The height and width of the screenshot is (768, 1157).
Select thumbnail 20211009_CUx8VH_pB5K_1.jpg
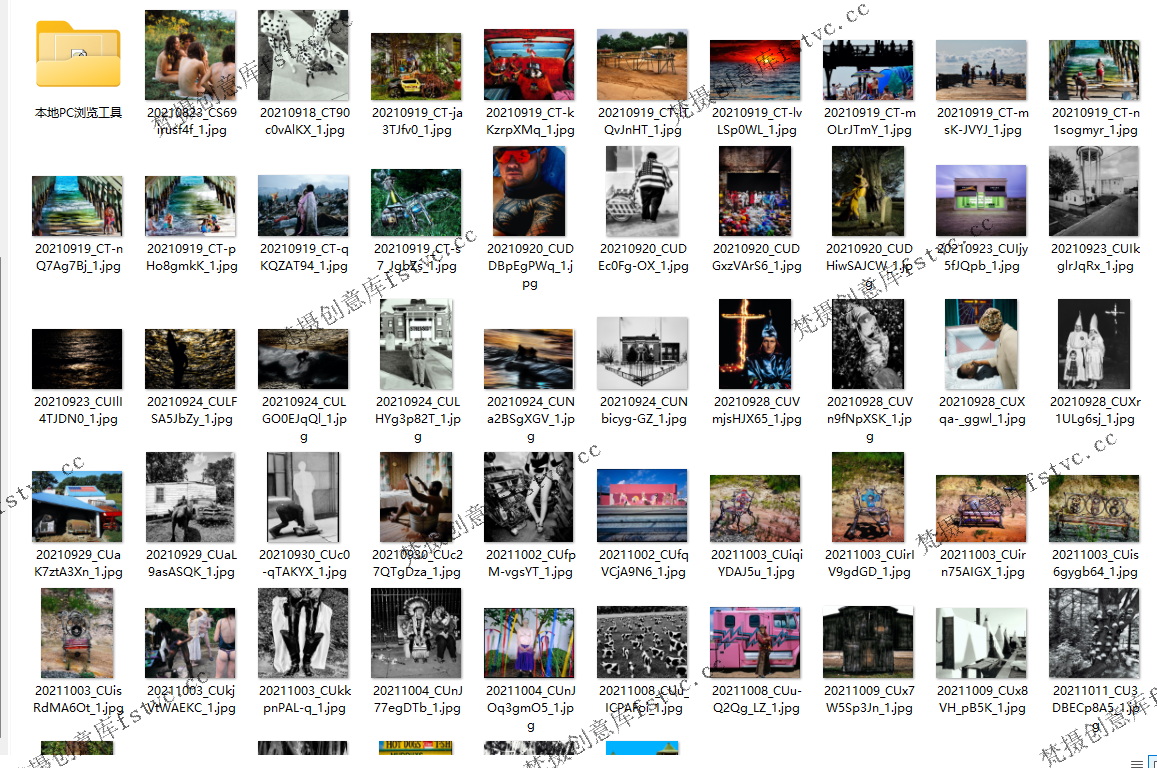(x=981, y=643)
